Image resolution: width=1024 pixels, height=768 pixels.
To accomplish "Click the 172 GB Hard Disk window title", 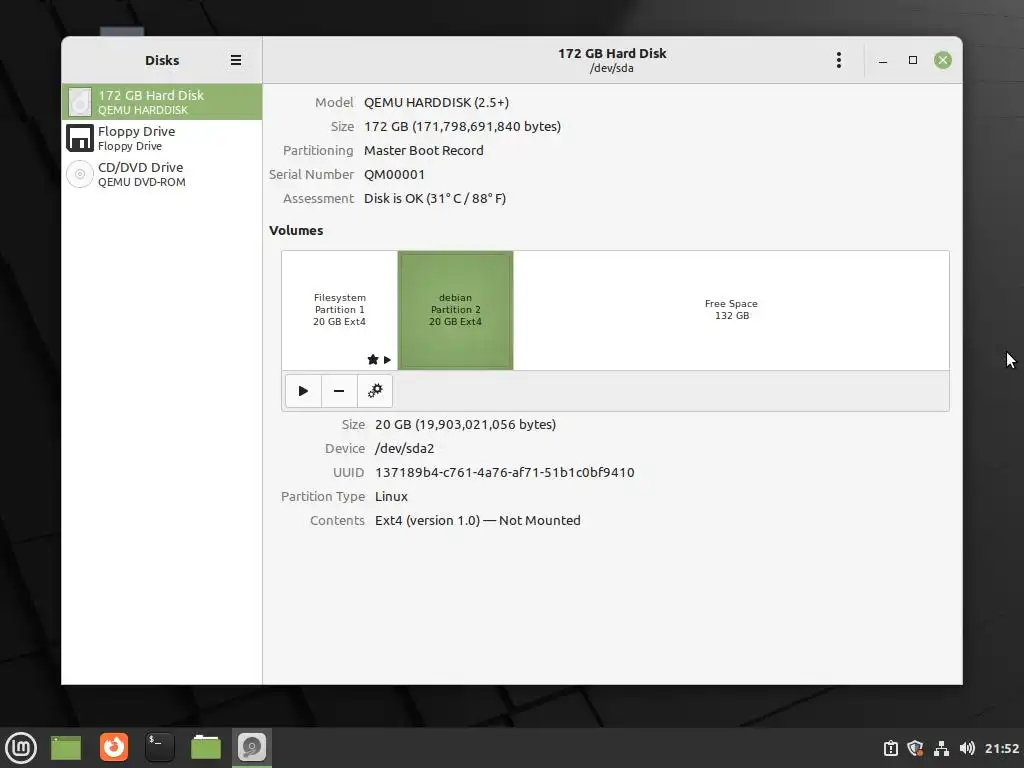I will [612, 54].
